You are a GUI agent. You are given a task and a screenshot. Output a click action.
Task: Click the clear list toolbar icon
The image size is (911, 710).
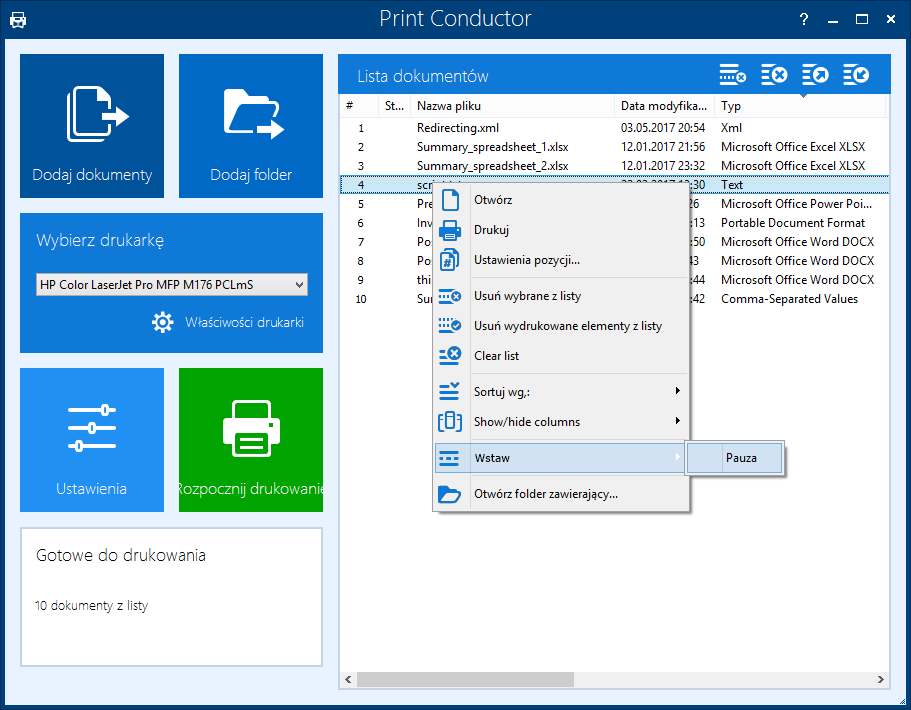(x=774, y=75)
